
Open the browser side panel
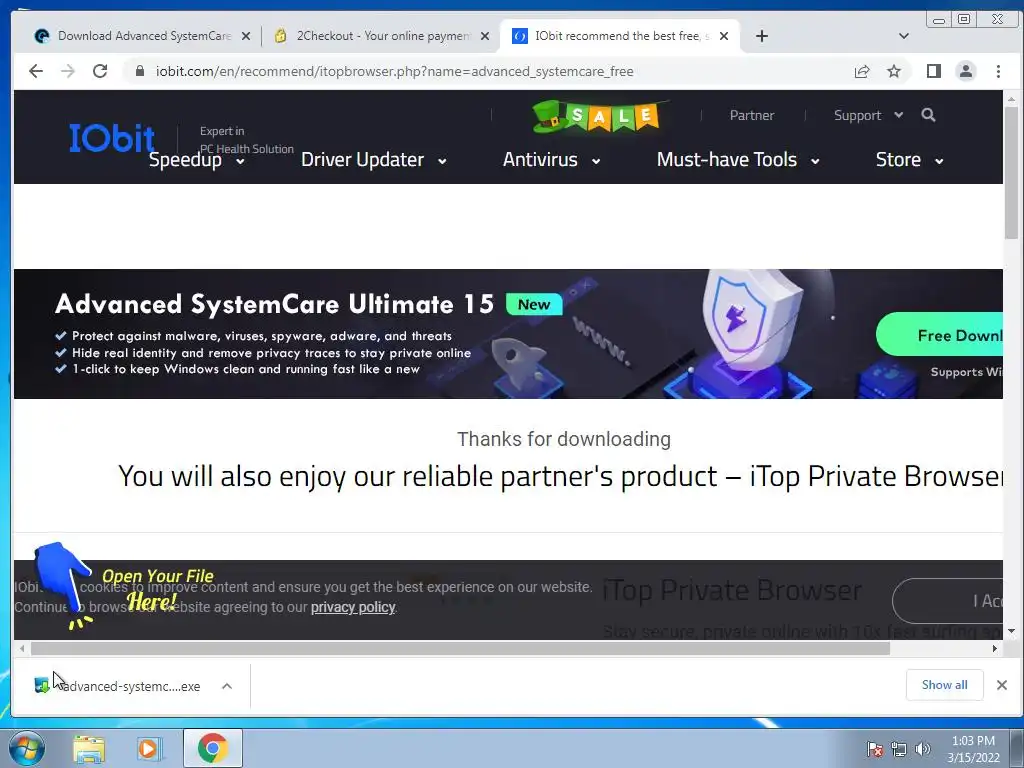click(x=934, y=71)
